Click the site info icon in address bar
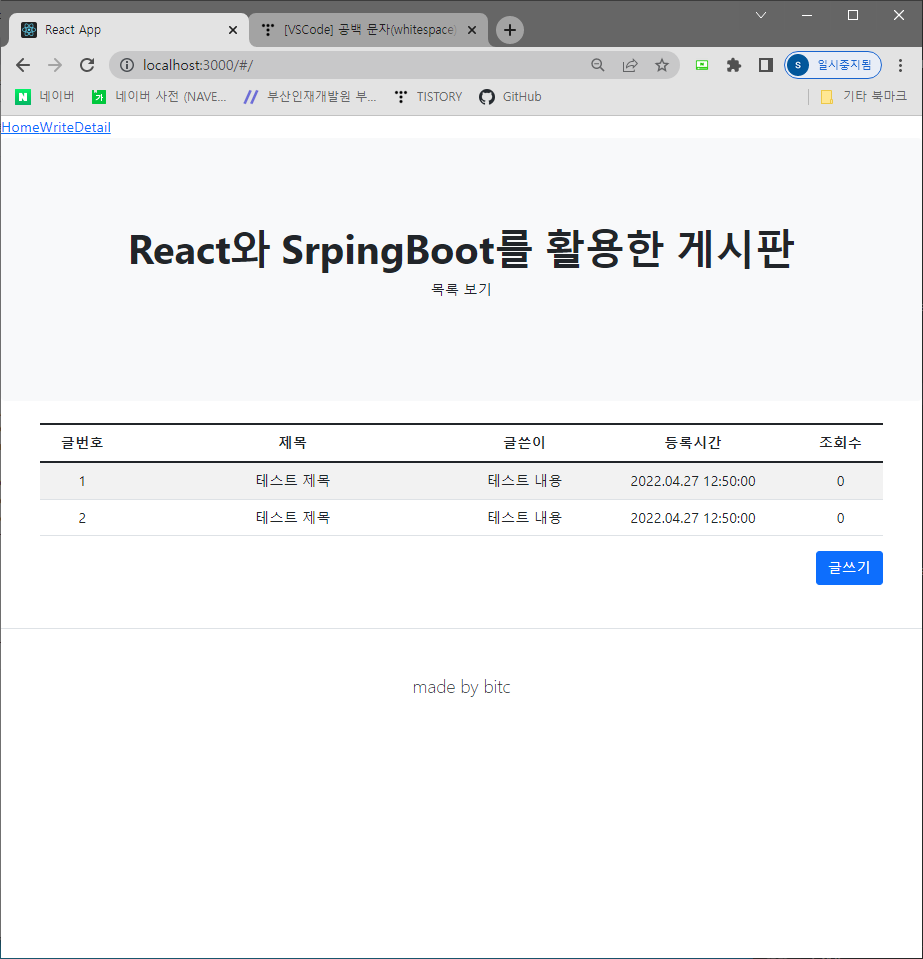Viewport: 923px width, 959px height. [127, 65]
